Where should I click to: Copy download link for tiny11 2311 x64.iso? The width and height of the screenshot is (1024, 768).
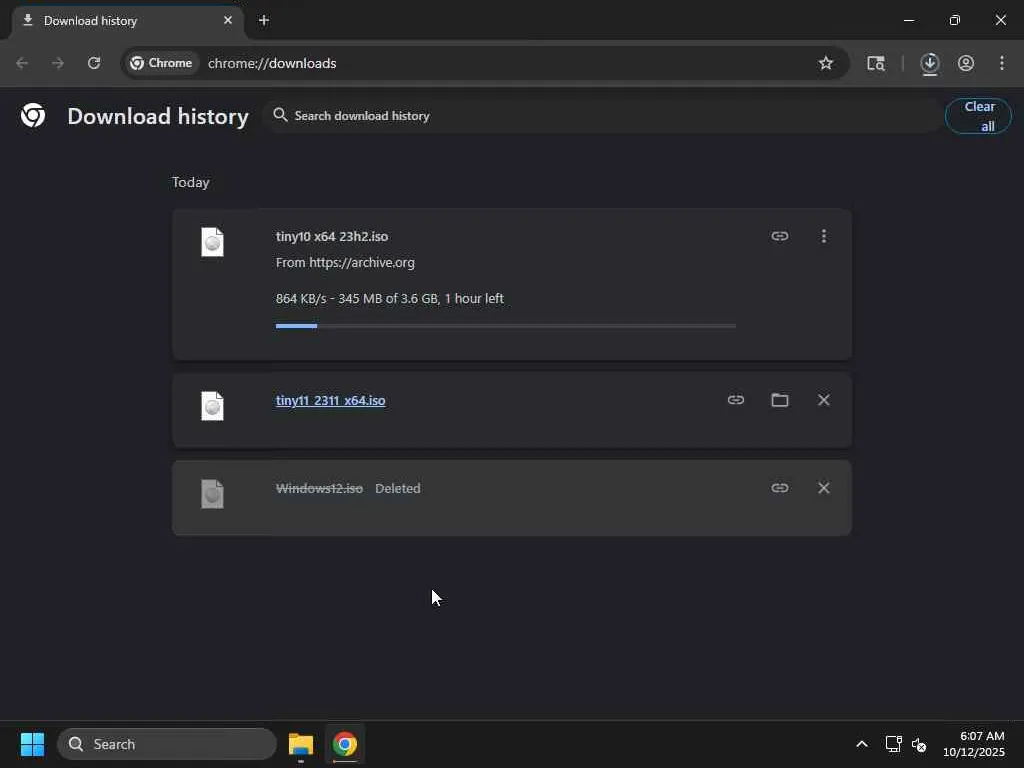click(736, 400)
